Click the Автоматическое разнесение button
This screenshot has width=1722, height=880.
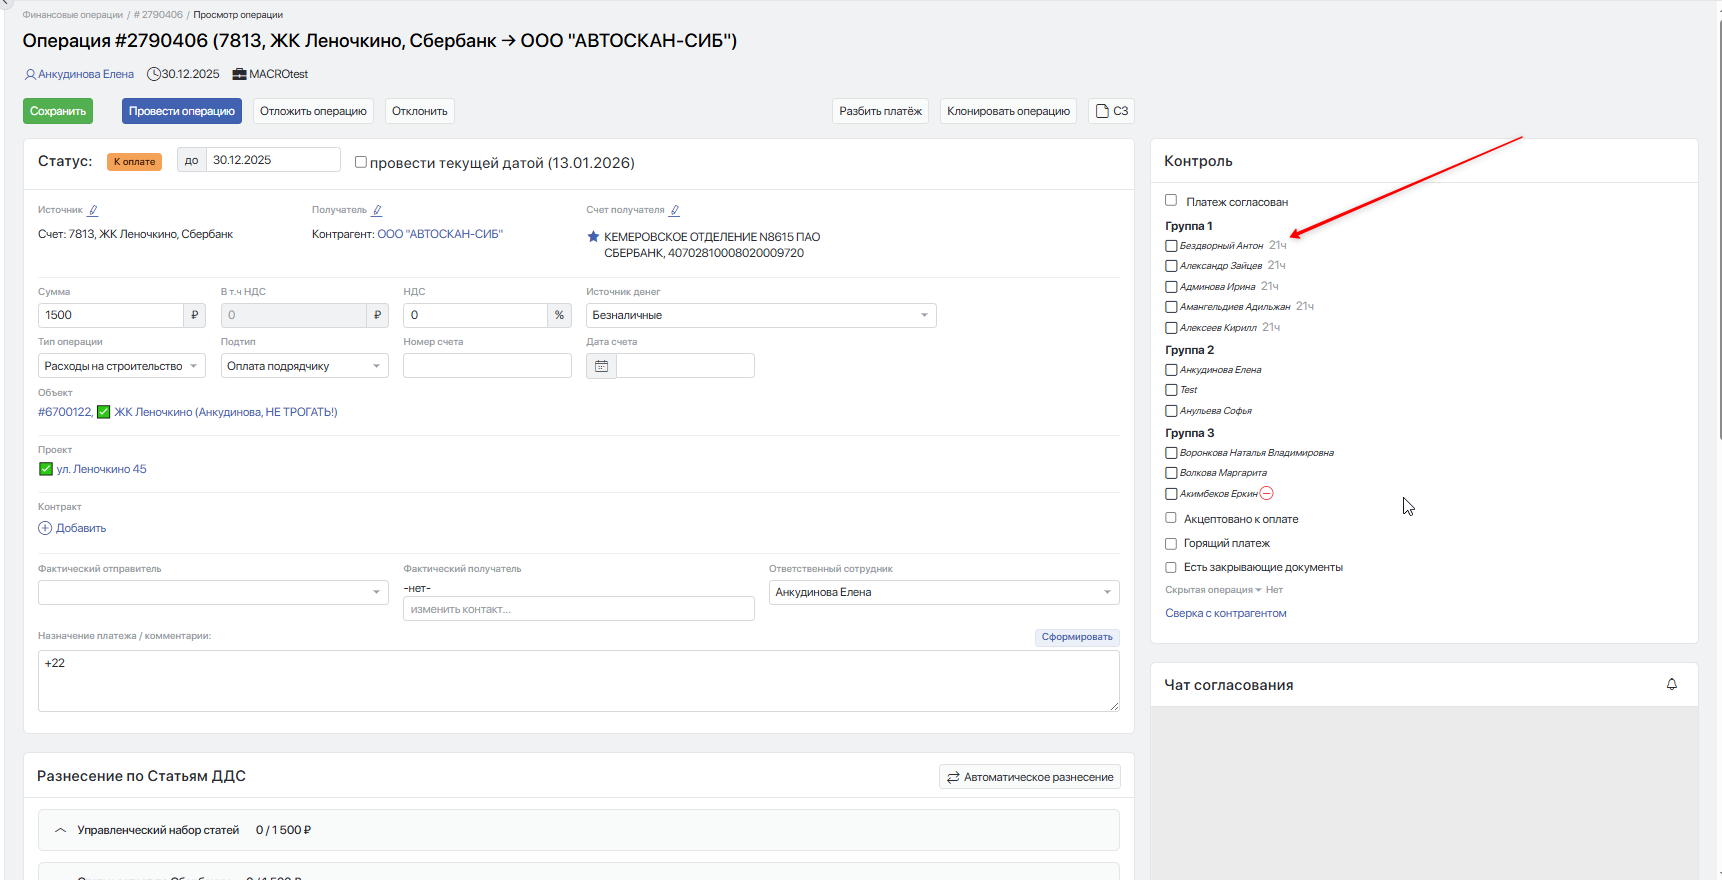click(1029, 777)
